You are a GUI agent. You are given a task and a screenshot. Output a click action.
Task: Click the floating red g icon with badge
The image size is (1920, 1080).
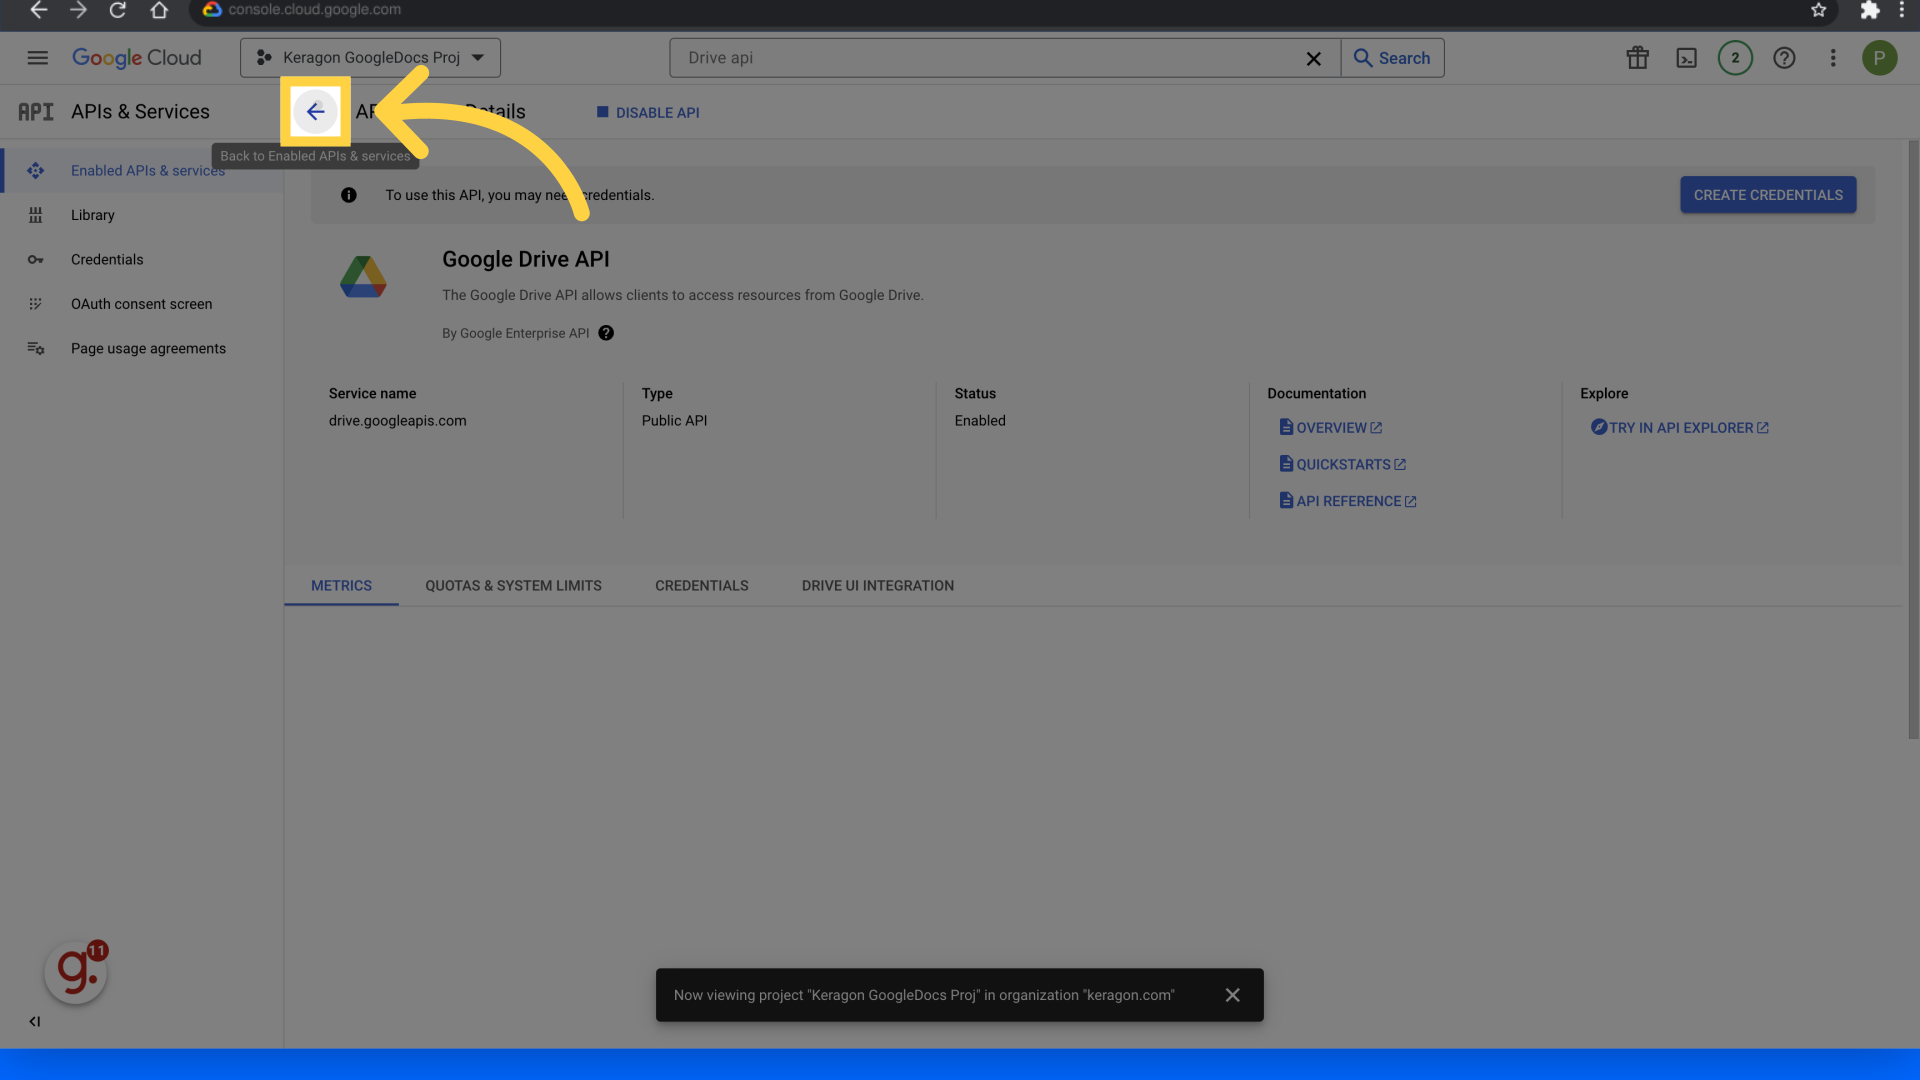tap(76, 972)
